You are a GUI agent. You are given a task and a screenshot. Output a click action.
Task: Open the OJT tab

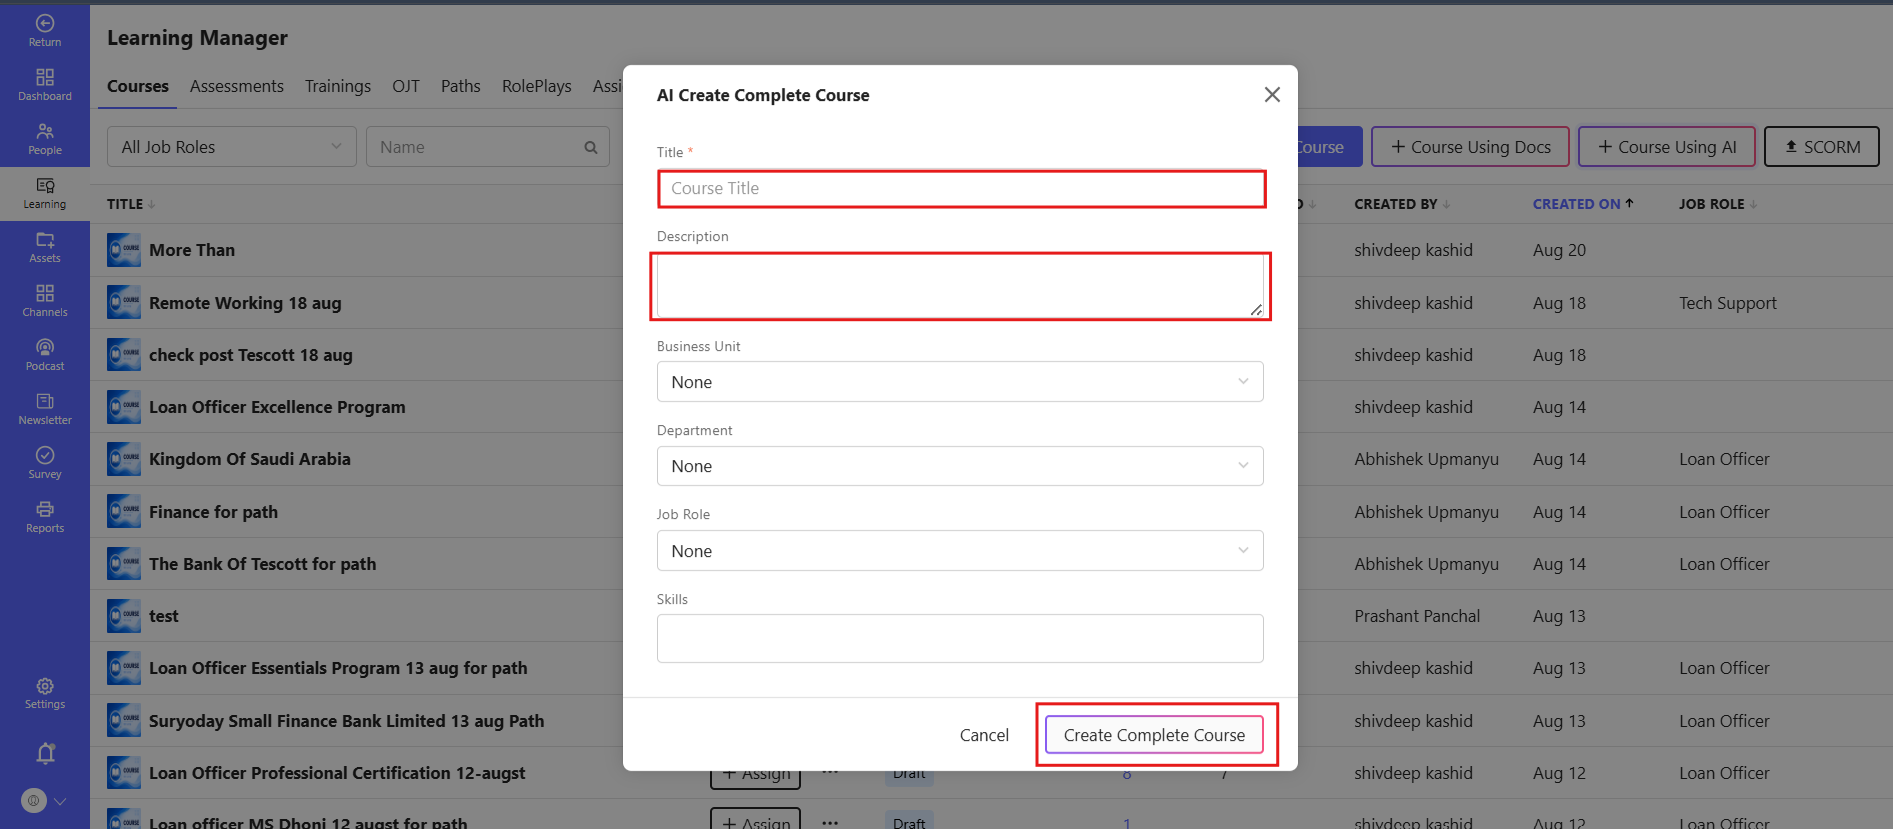pos(406,86)
